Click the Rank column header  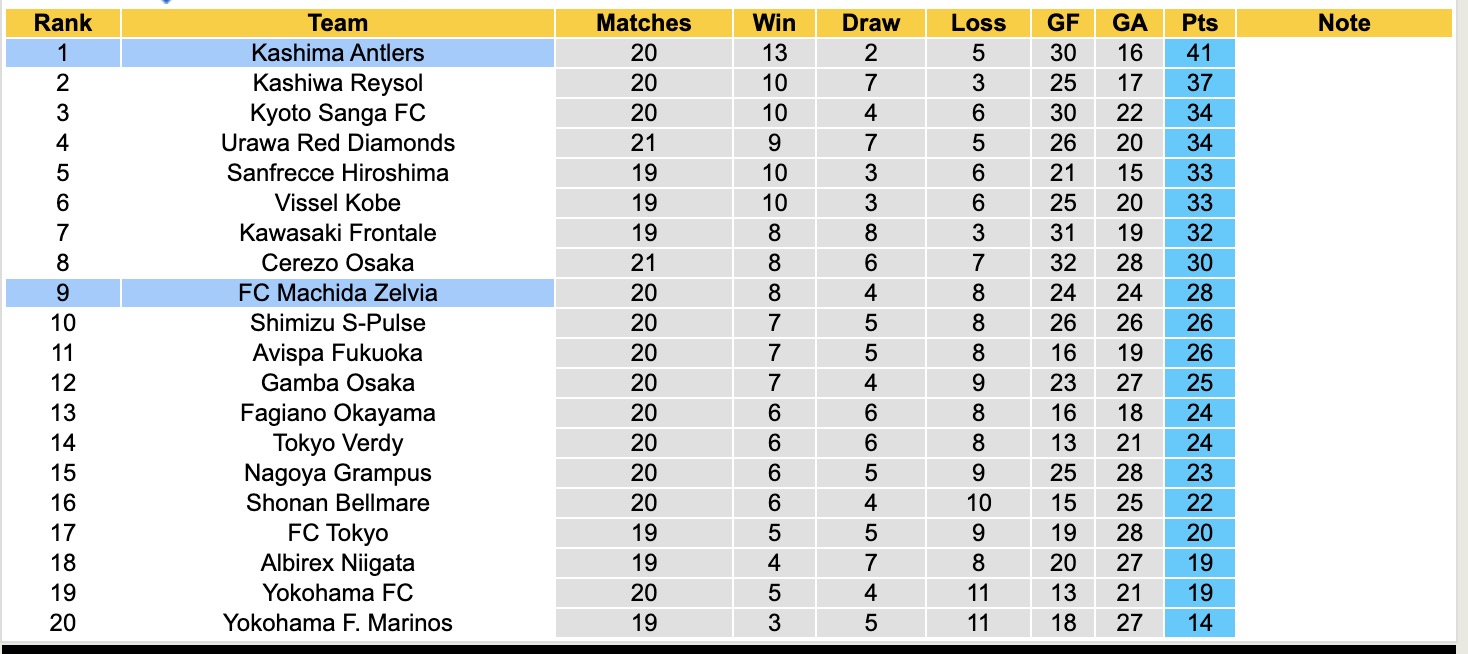pos(62,23)
